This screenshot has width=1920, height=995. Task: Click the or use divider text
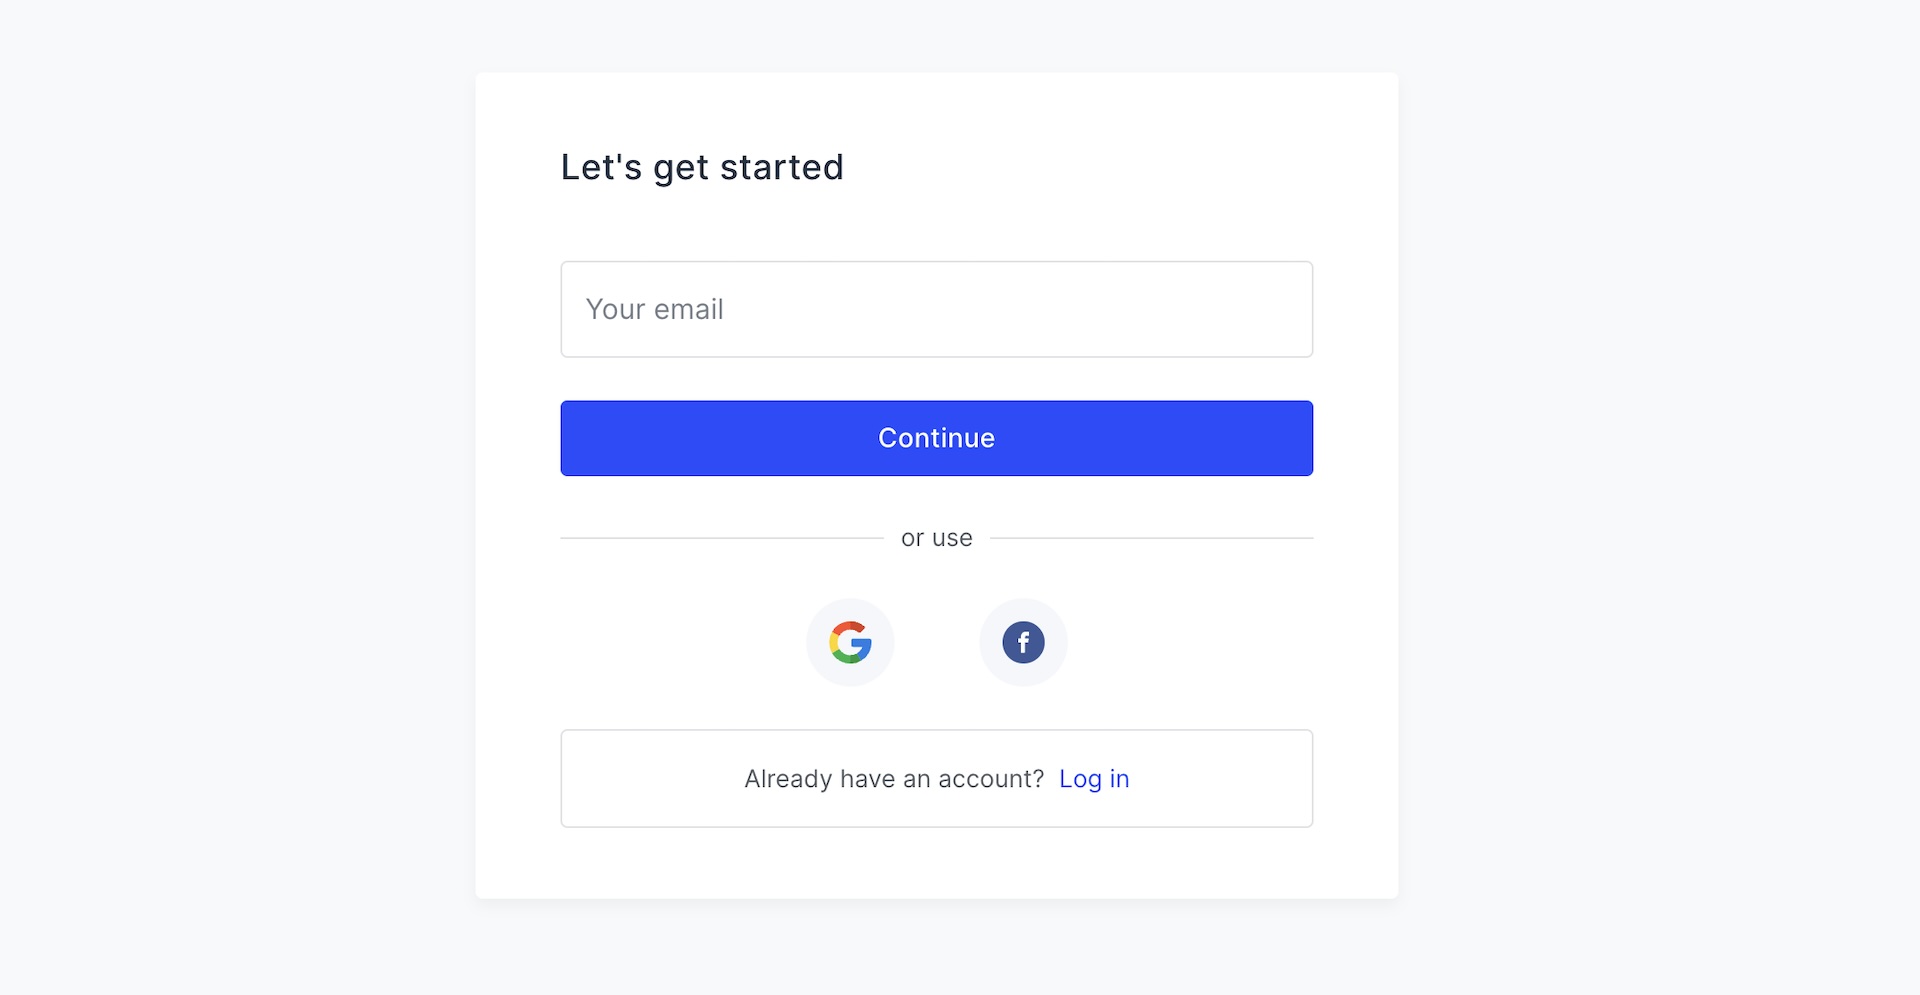click(936, 538)
